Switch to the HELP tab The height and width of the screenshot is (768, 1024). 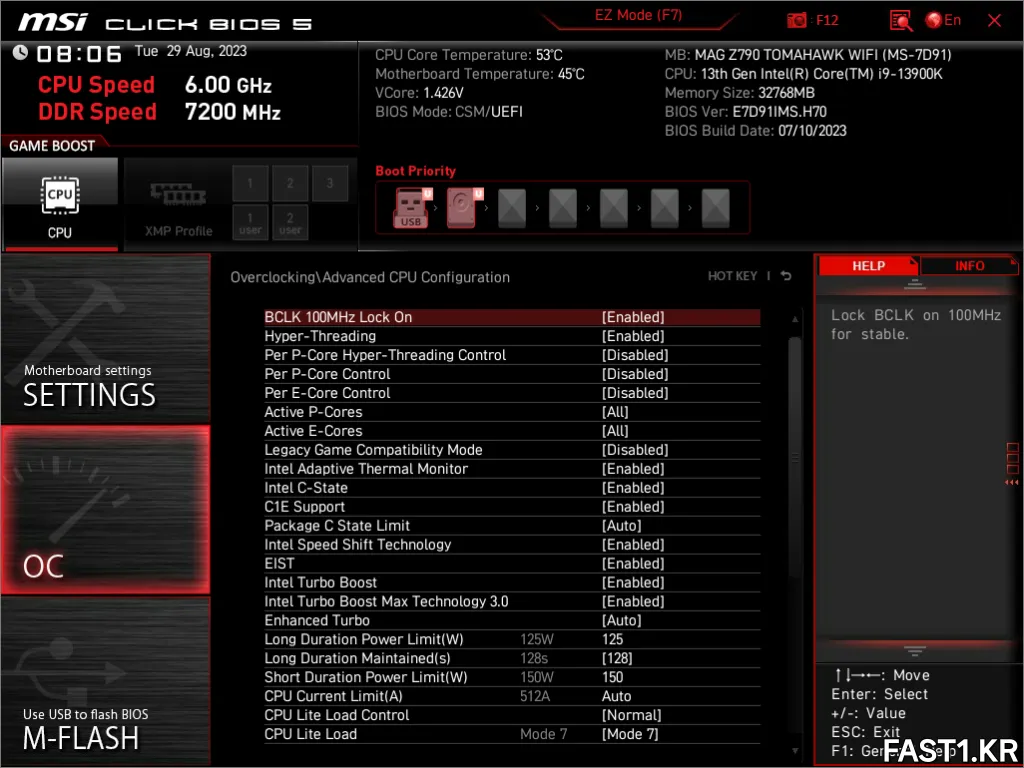point(868,266)
